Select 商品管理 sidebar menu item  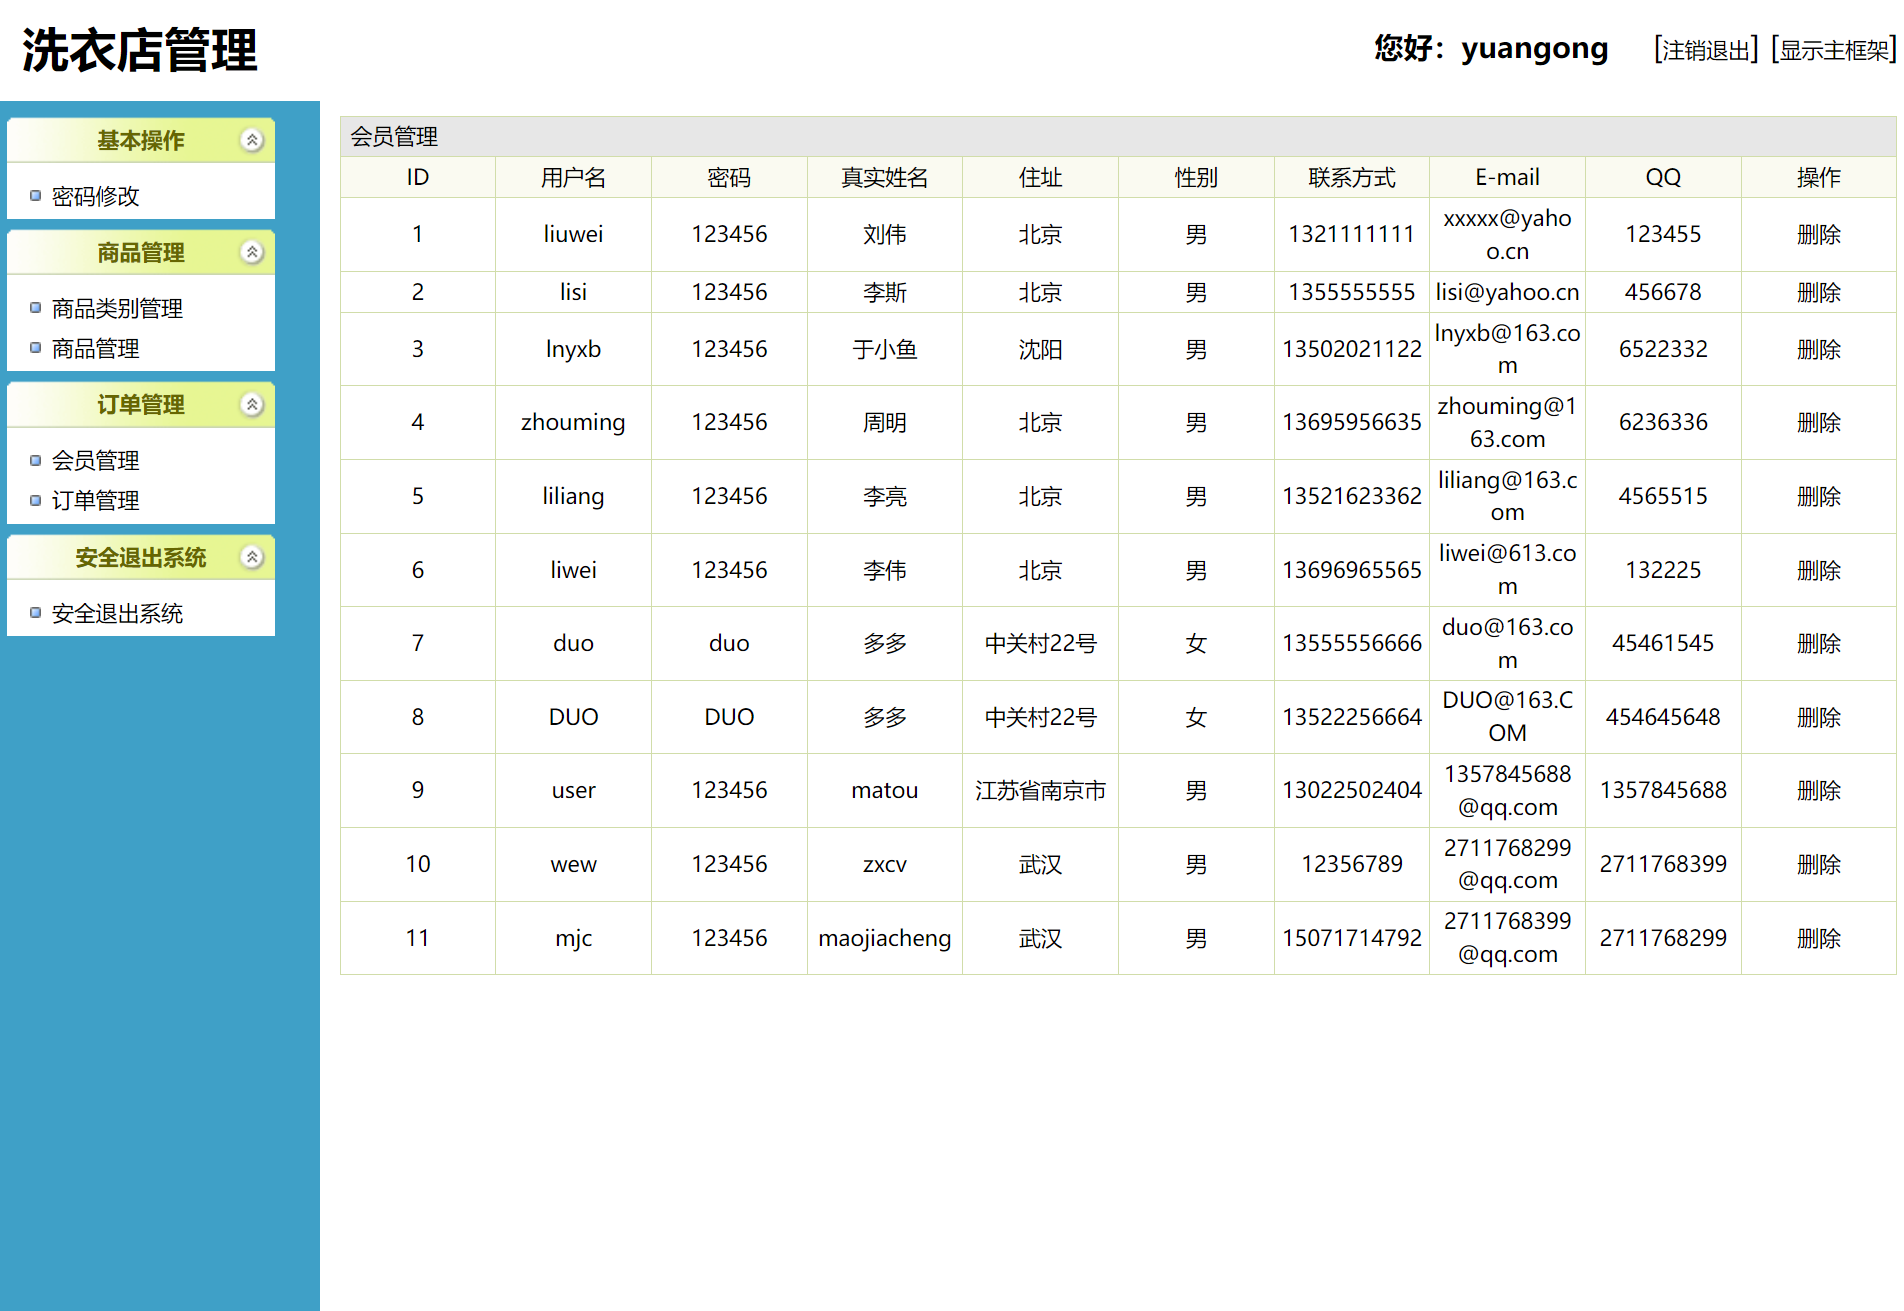pos(95,349)
